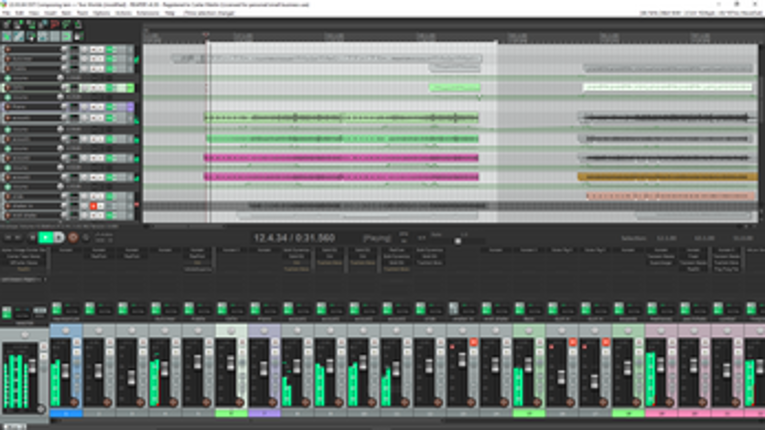Viewport: 765px width, 430px height.
Task: Click the master strip pan knob
Action: [24, 335]
